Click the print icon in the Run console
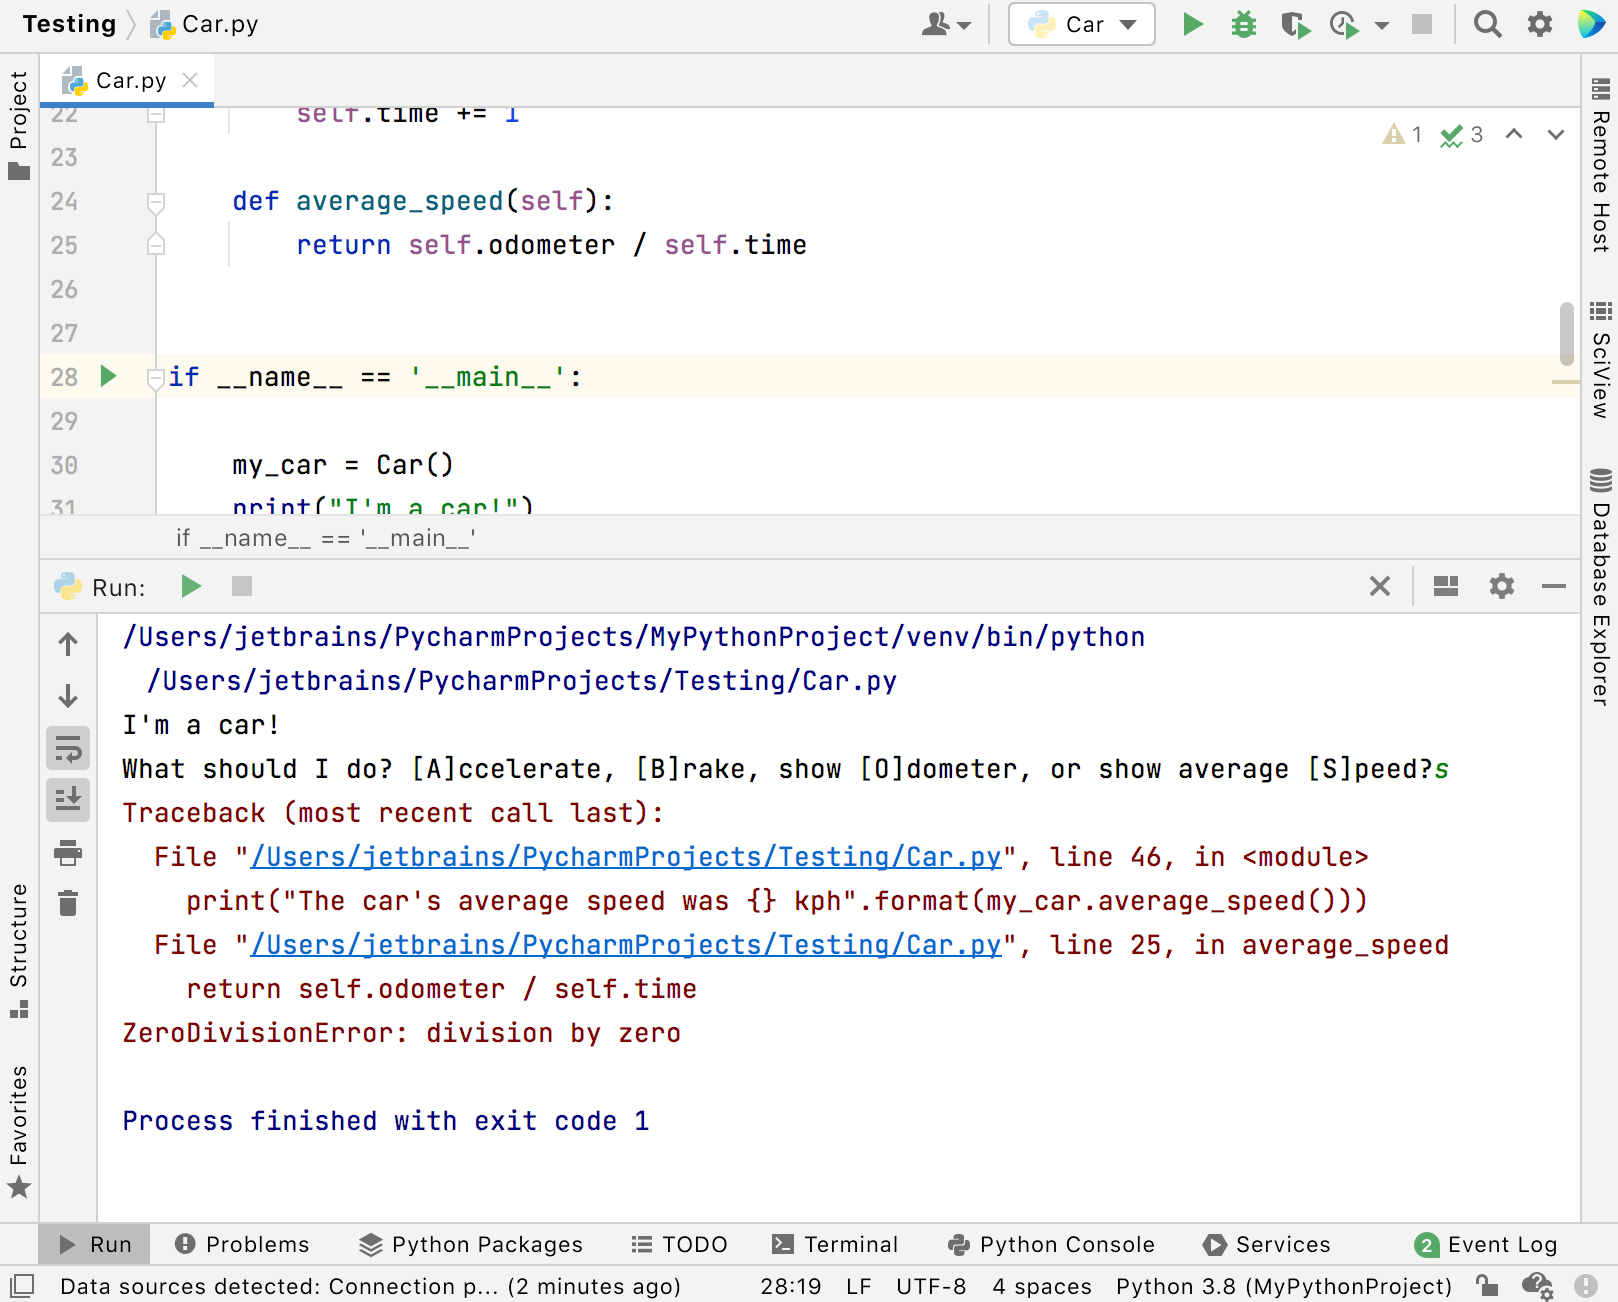The image size is (1618, 1302). point(68,853)
